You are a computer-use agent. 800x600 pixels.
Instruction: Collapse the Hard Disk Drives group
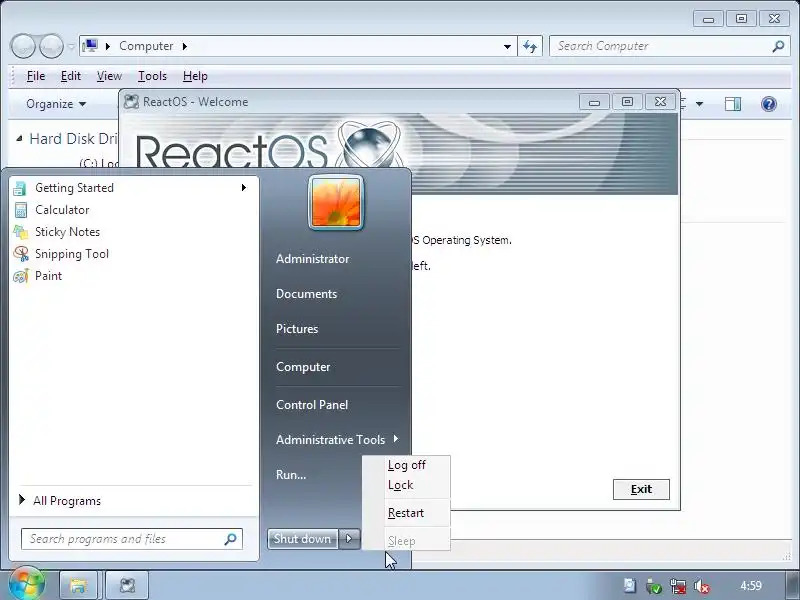pos(19,138)
